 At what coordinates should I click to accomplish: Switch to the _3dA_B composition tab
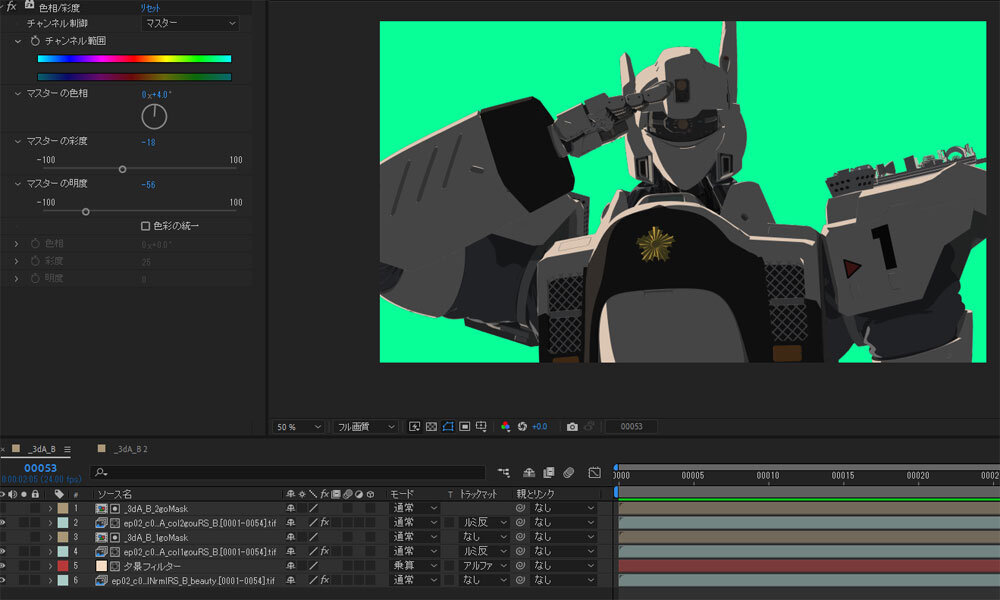41,450
